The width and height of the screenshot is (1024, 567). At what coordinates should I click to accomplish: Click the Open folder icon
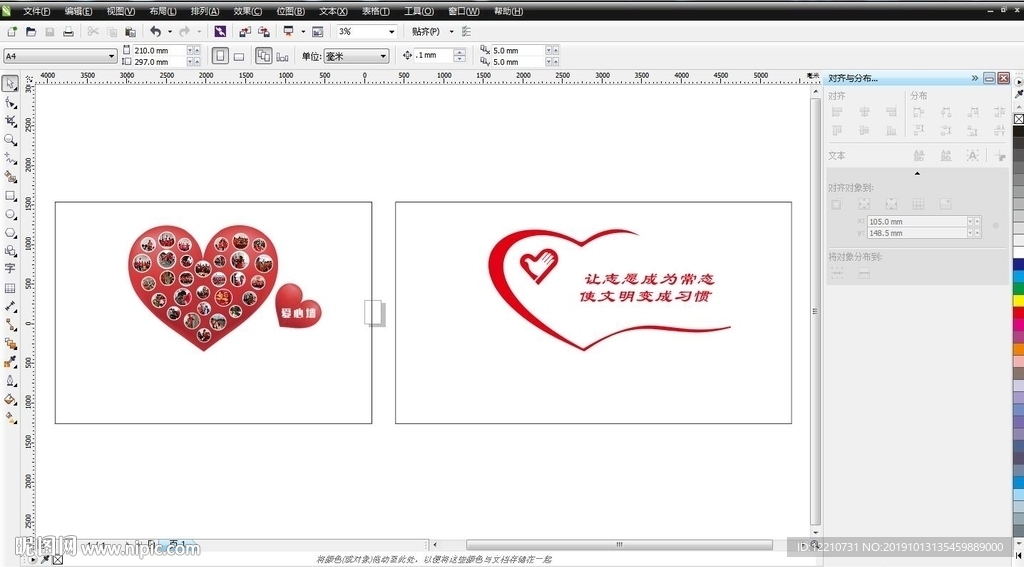[31, 32]
